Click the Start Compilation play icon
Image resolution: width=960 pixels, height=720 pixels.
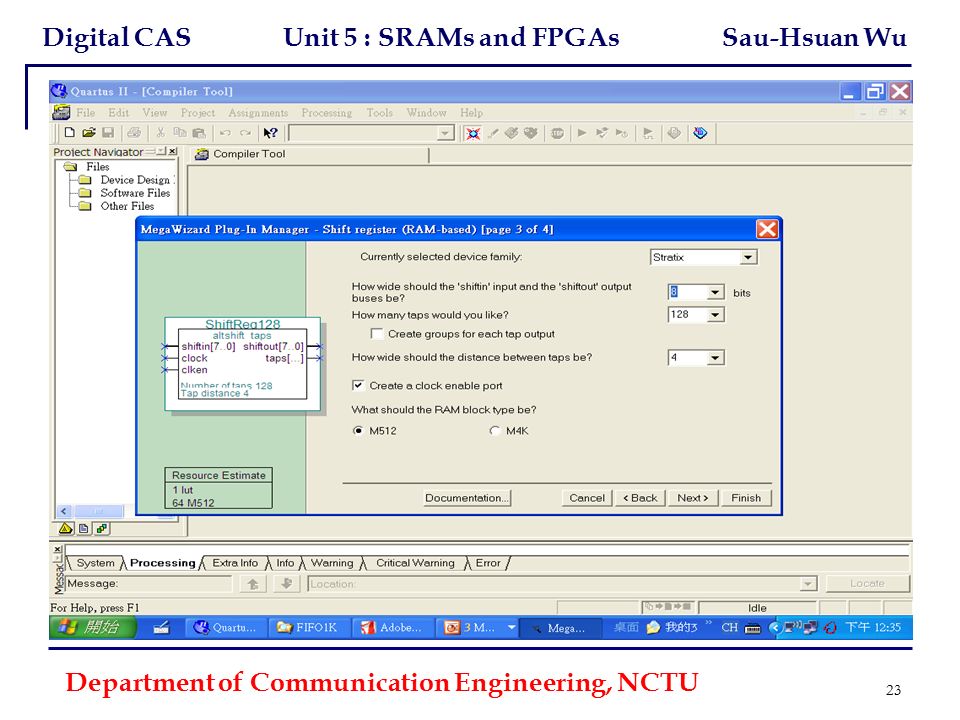point(582,133)
